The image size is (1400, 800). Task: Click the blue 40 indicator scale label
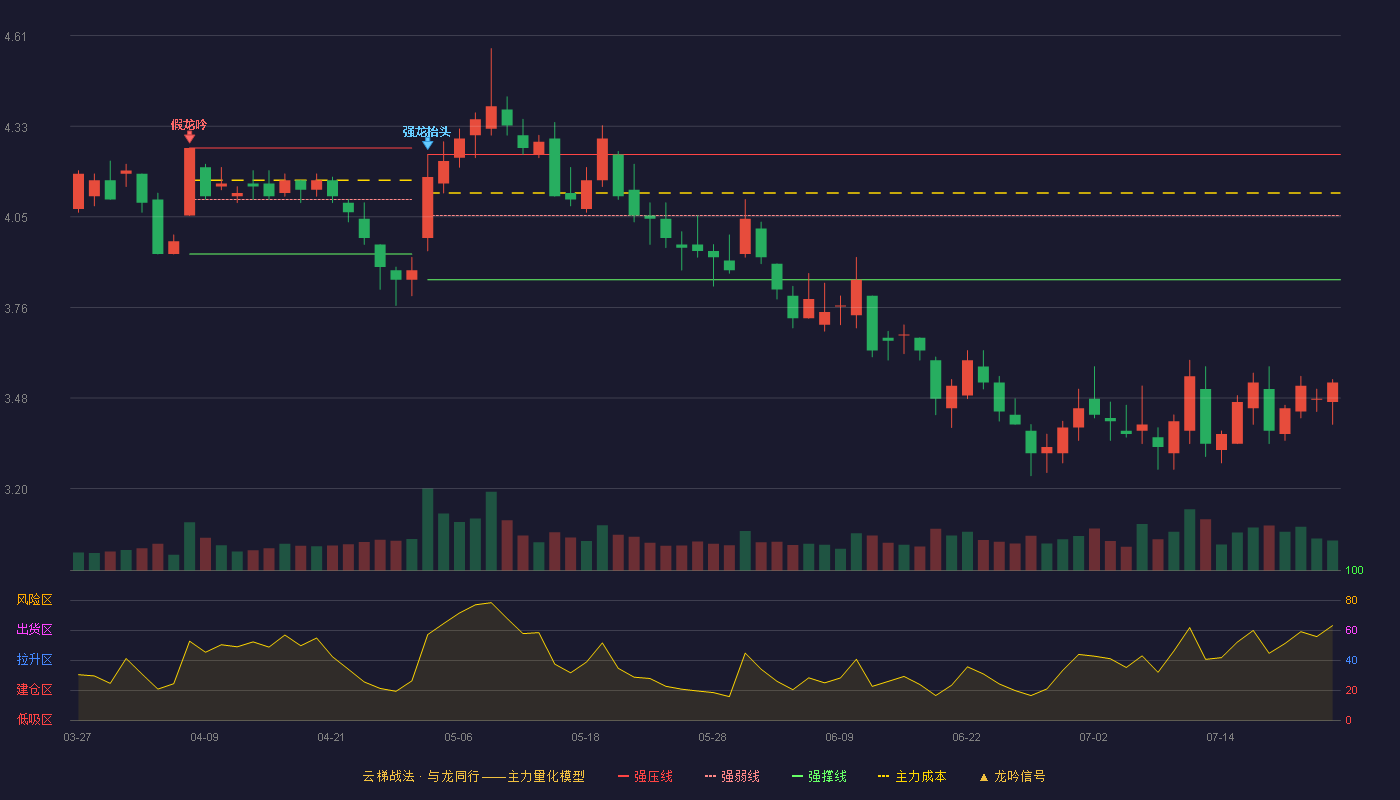(1351, 660)
